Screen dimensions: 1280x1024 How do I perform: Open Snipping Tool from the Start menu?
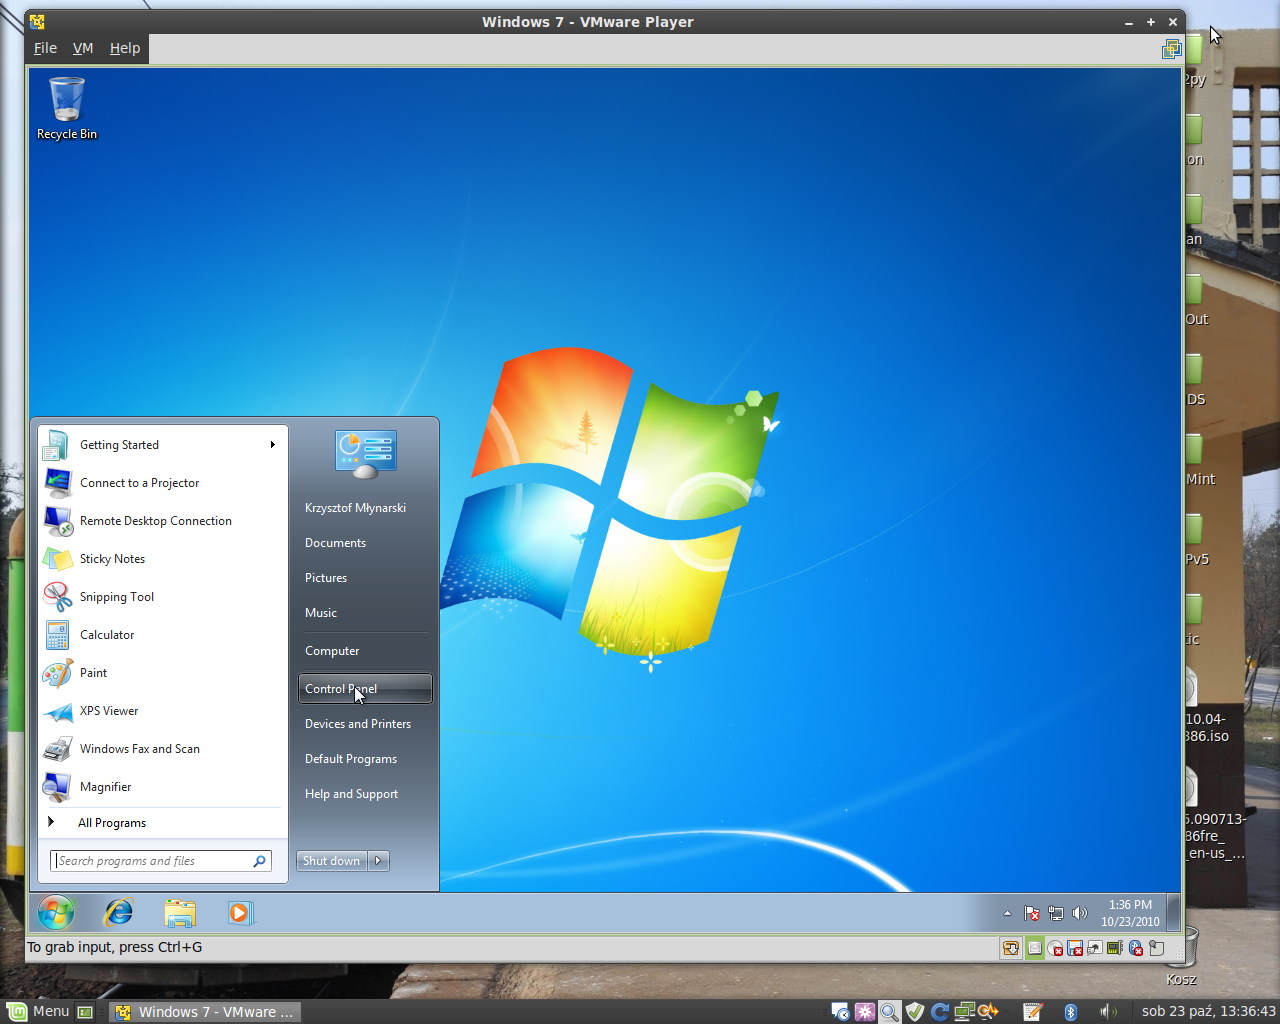tap(117, 597)
